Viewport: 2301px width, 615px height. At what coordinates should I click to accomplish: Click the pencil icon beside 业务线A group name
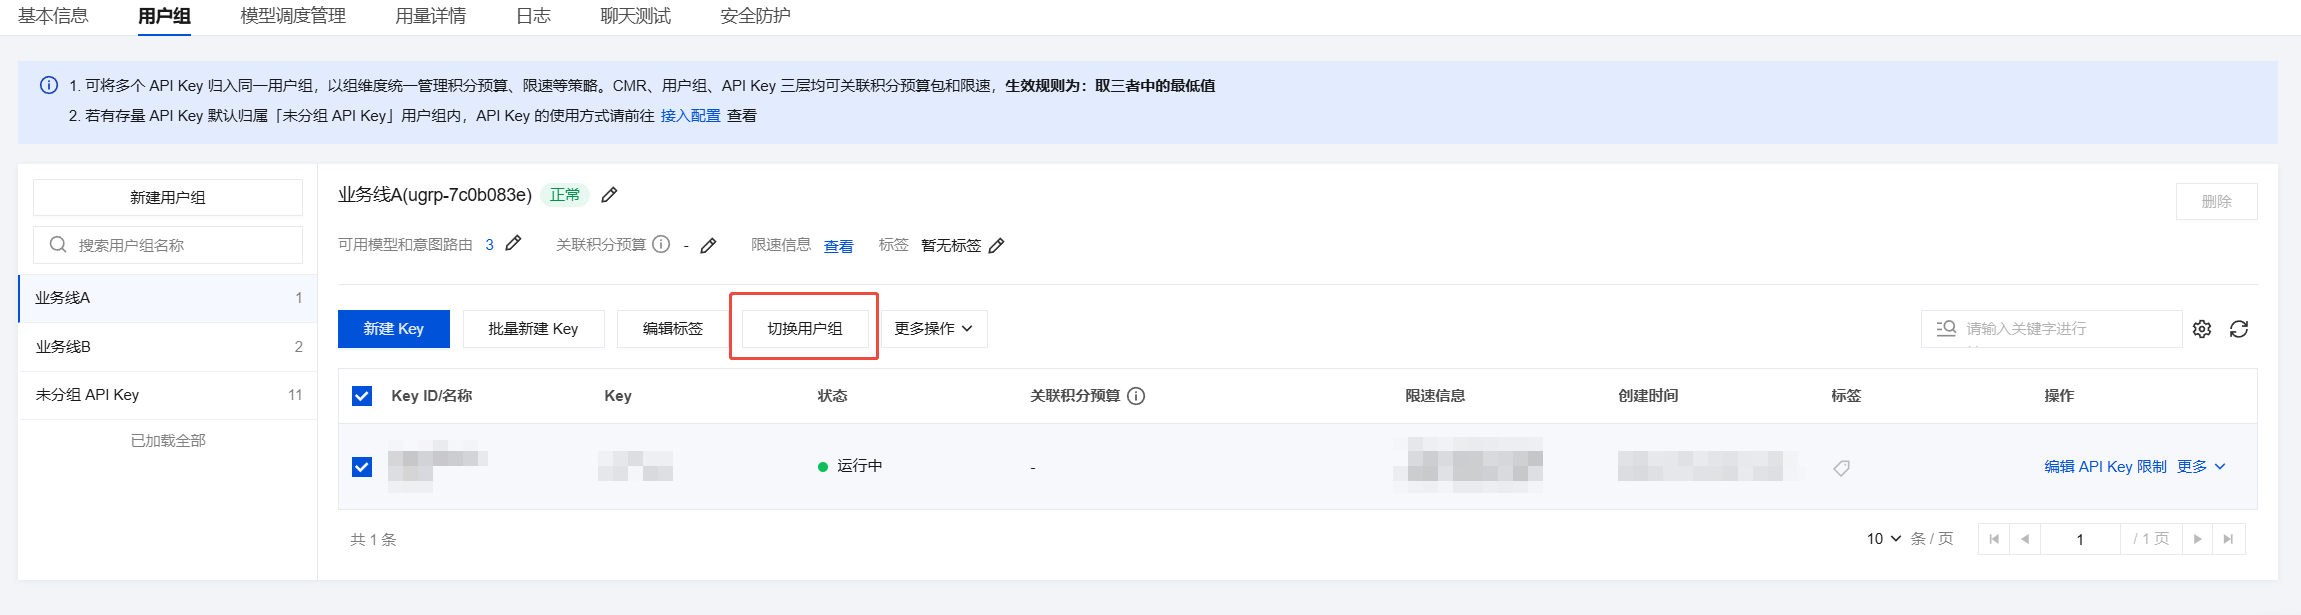click(x=609, y=195)
